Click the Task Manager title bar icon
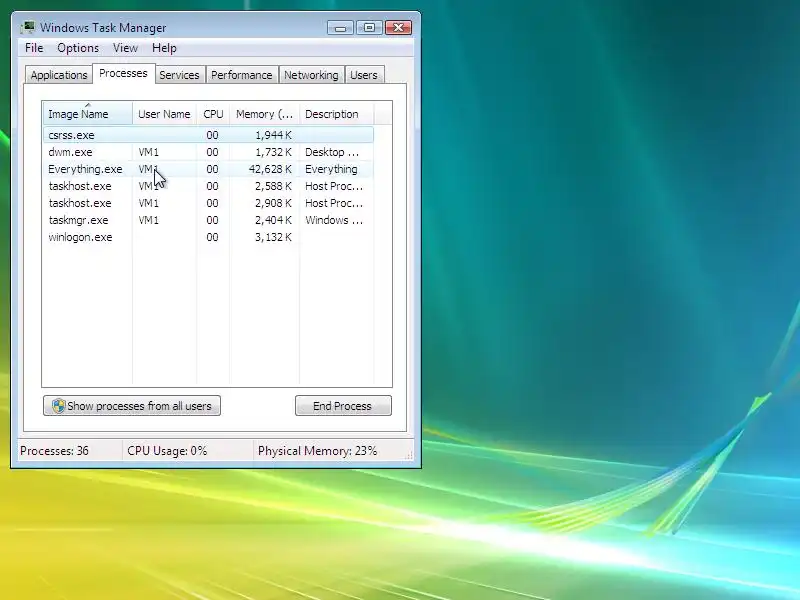 tap(28, 28)
